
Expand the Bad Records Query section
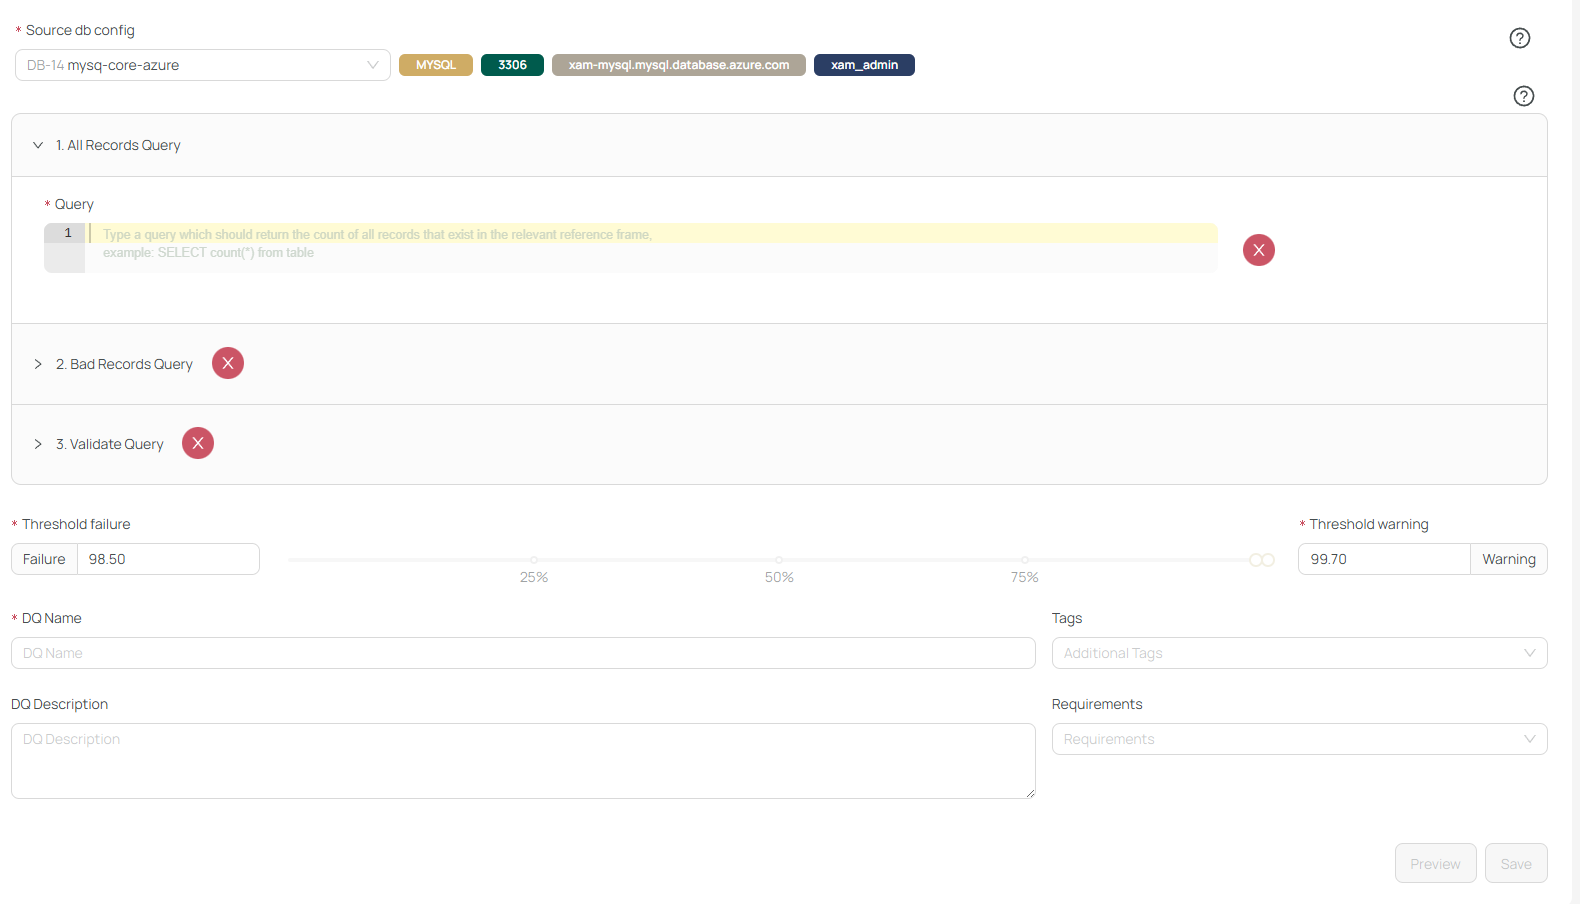click(38, 364)
